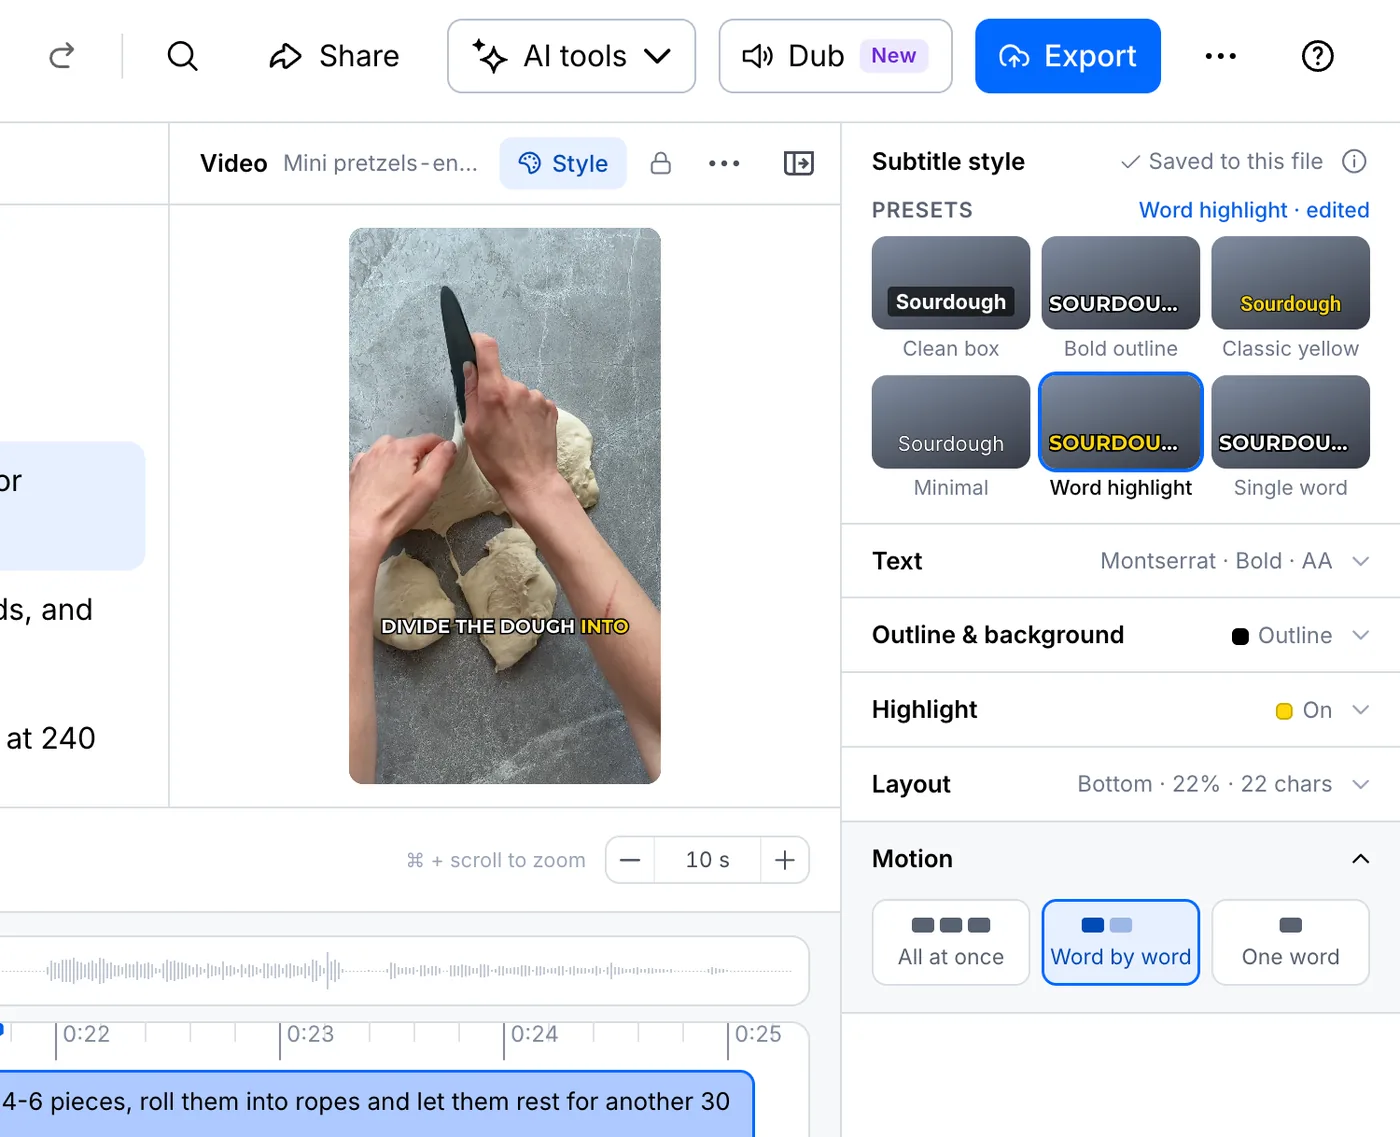Click the yellow Highlight color swatch
1400x1137 pixels.
(x=1284, y=711)
